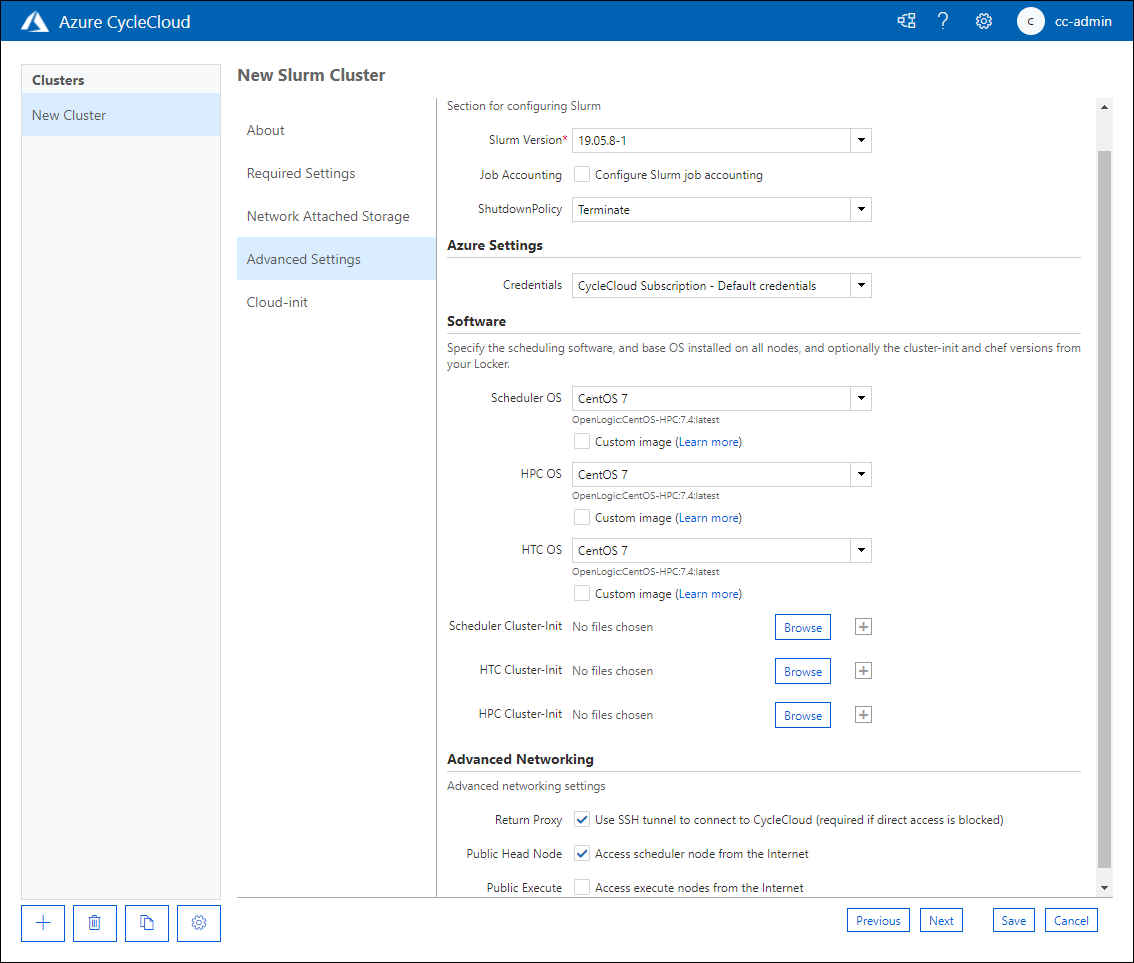Open the HPC OS dropdown
Image resolution: width=1134 pixels, height=963 pixels.
pos(860,474)
